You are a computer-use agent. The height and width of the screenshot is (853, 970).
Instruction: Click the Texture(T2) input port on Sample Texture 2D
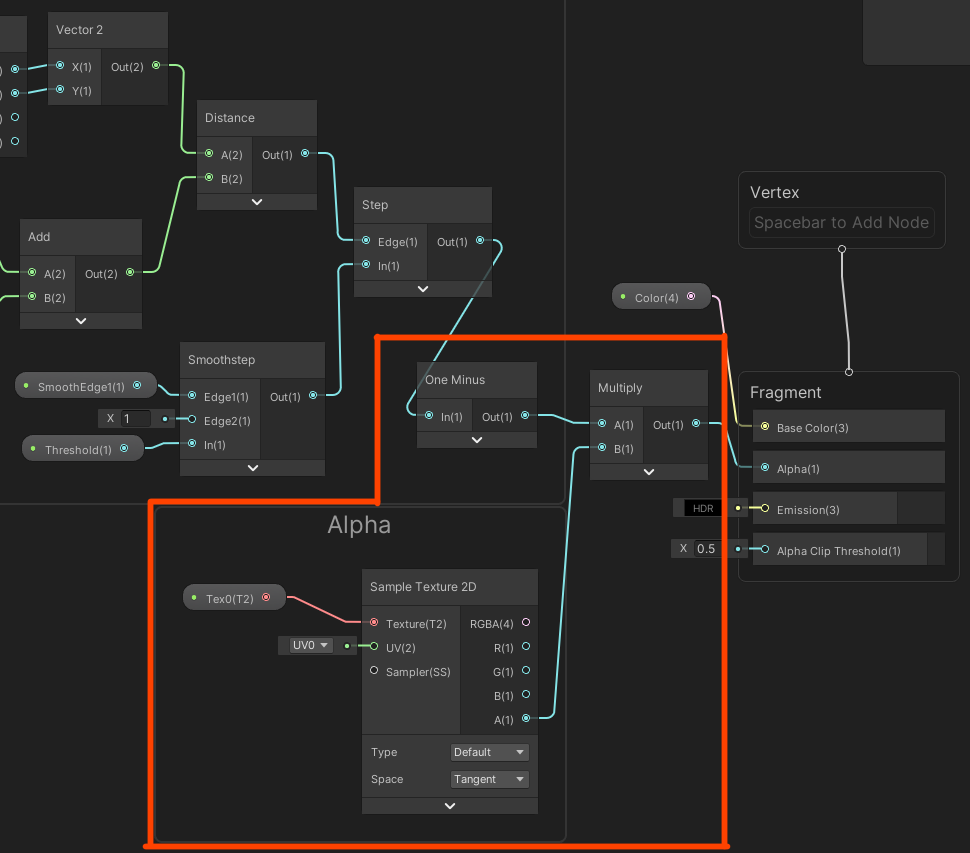click(372, 623)
